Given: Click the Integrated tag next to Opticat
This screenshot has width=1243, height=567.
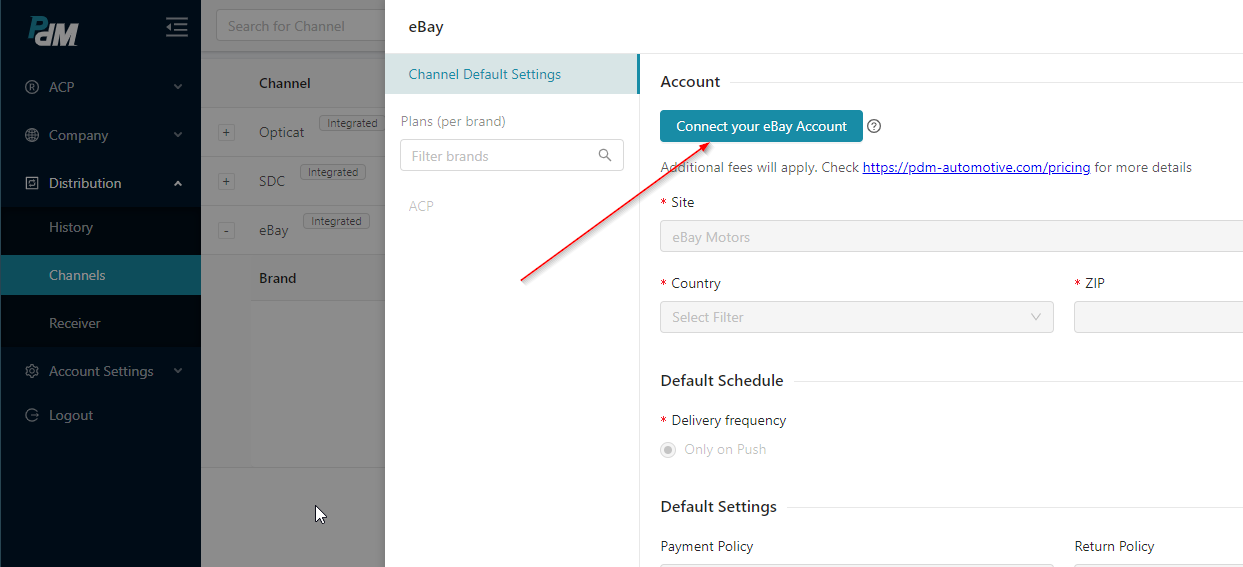Looking at the screenshot, I should pos(352,123).
